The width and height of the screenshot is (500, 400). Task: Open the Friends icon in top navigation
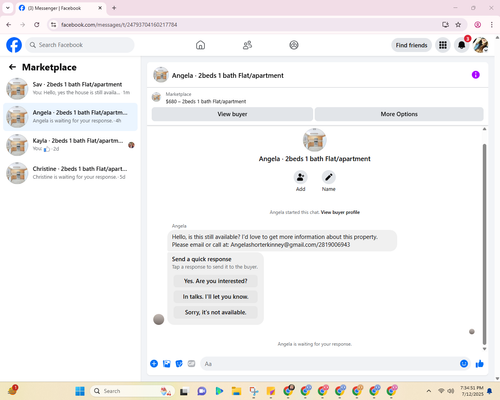pyautogui.click(x=247, y=45)
